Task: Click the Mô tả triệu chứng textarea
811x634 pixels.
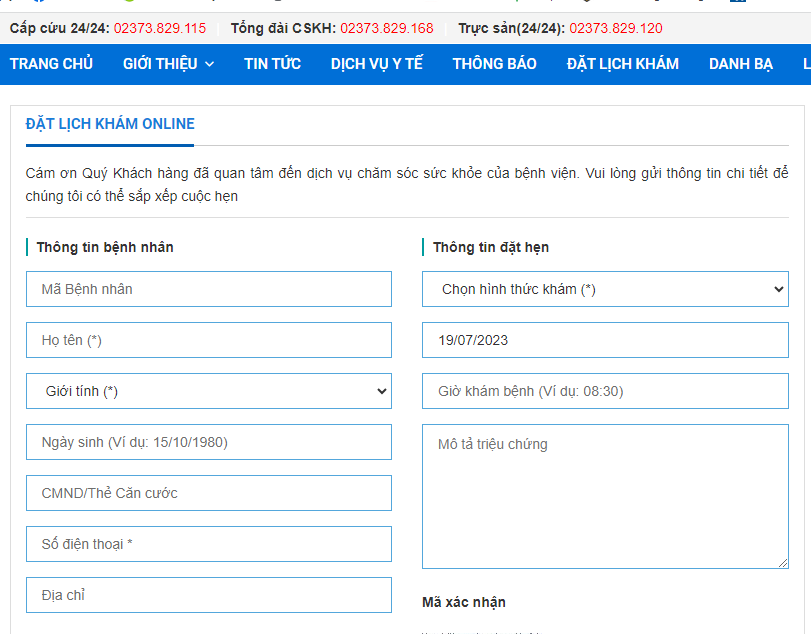Action: point(605,496)
